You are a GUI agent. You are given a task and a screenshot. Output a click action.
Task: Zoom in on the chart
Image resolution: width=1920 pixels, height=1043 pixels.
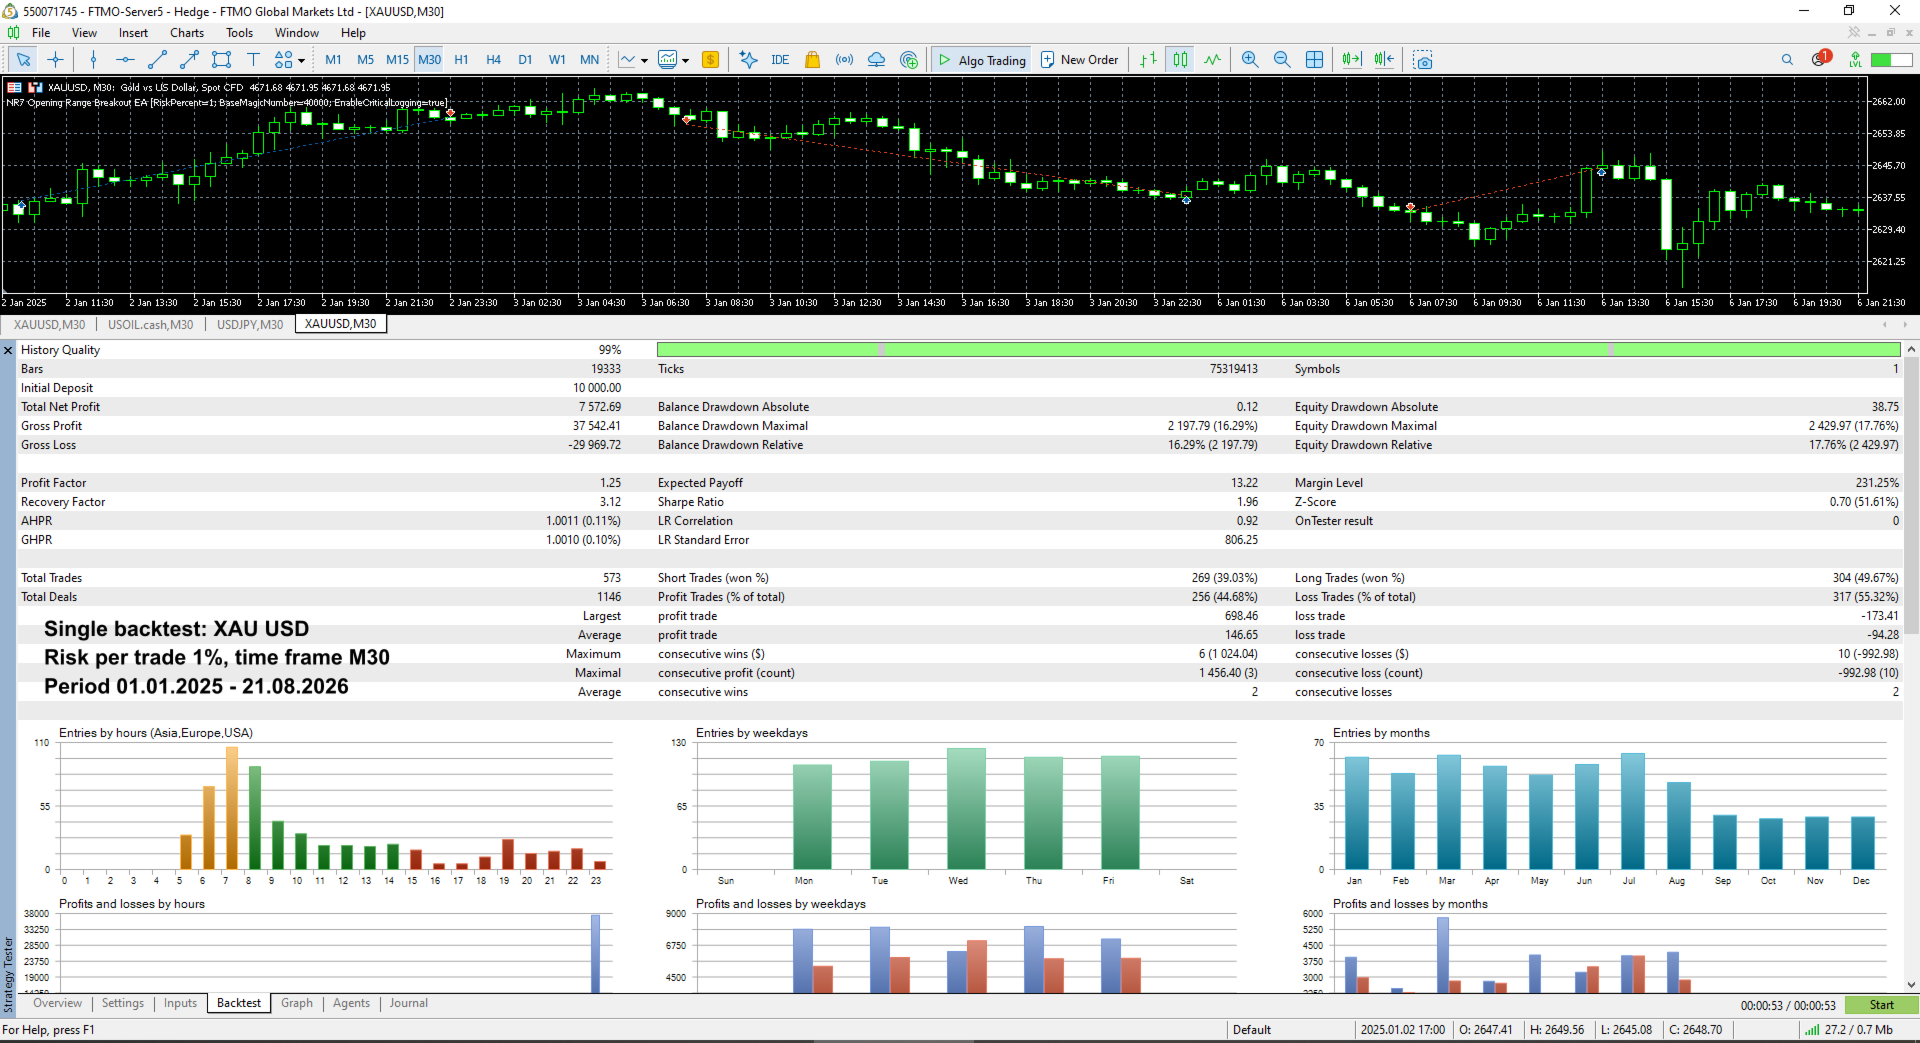[x=1250, y=60]
